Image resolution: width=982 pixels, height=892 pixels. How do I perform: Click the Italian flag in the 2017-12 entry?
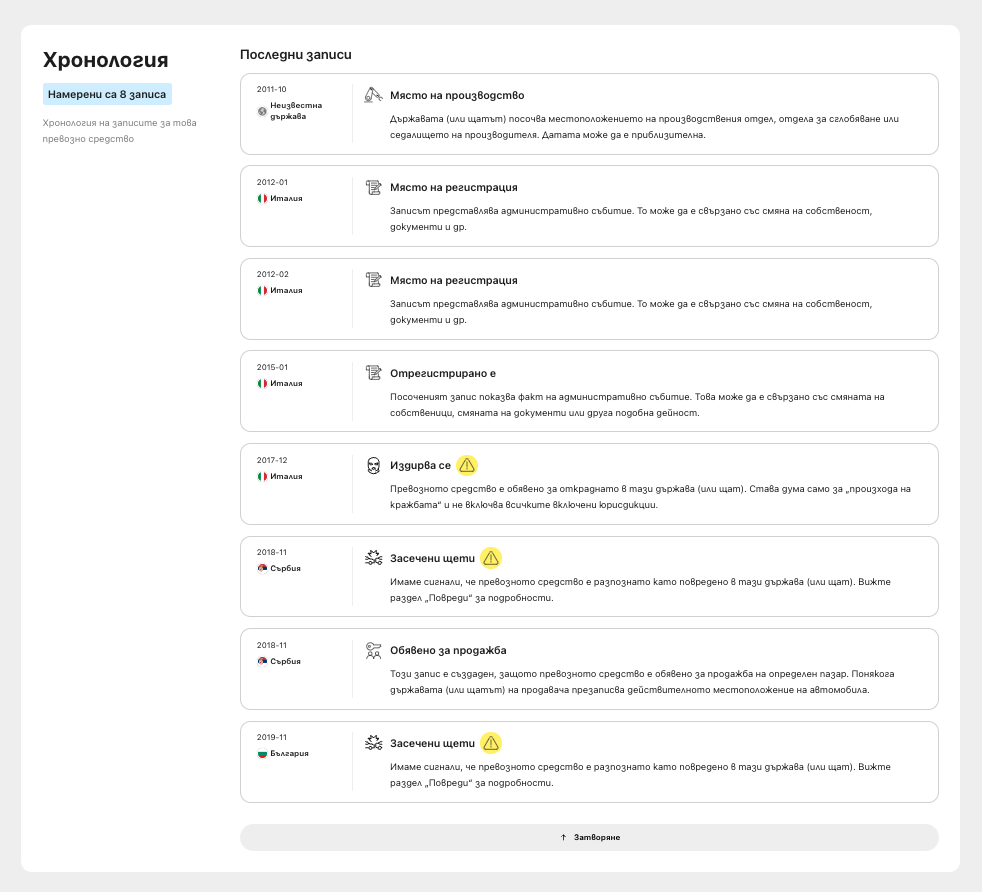pos(262,476)
